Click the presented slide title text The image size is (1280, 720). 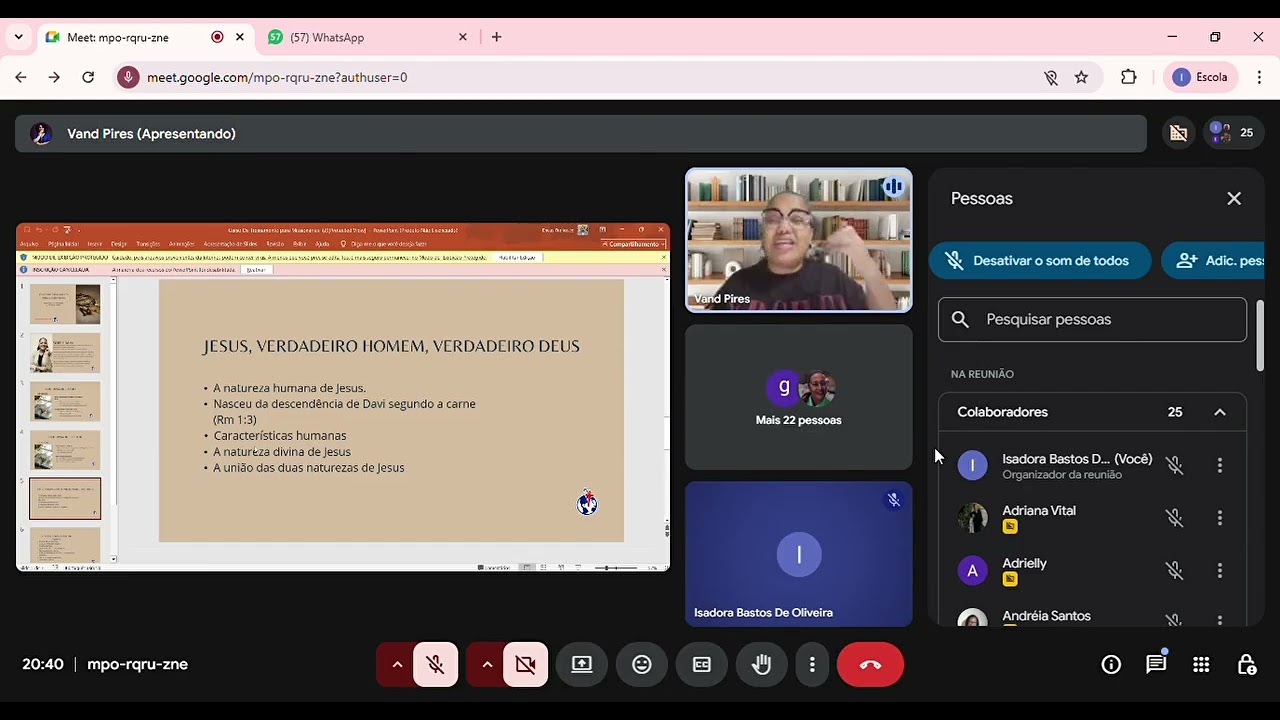(391, 346)
